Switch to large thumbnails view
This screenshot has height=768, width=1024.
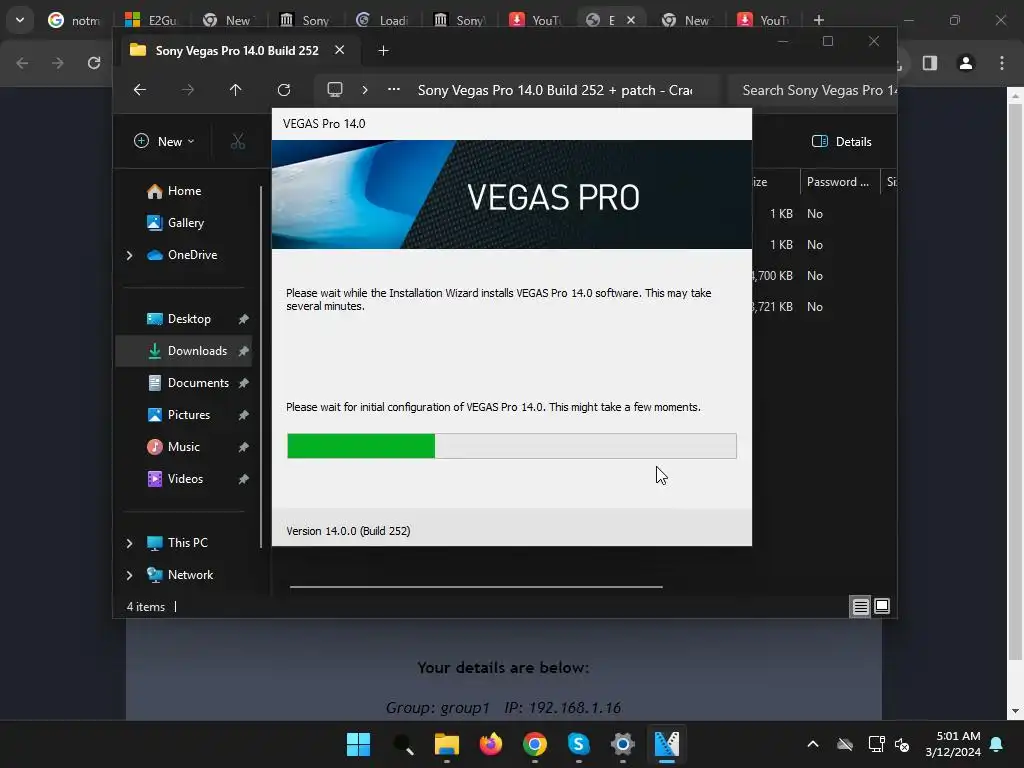(x=882, y=607)
